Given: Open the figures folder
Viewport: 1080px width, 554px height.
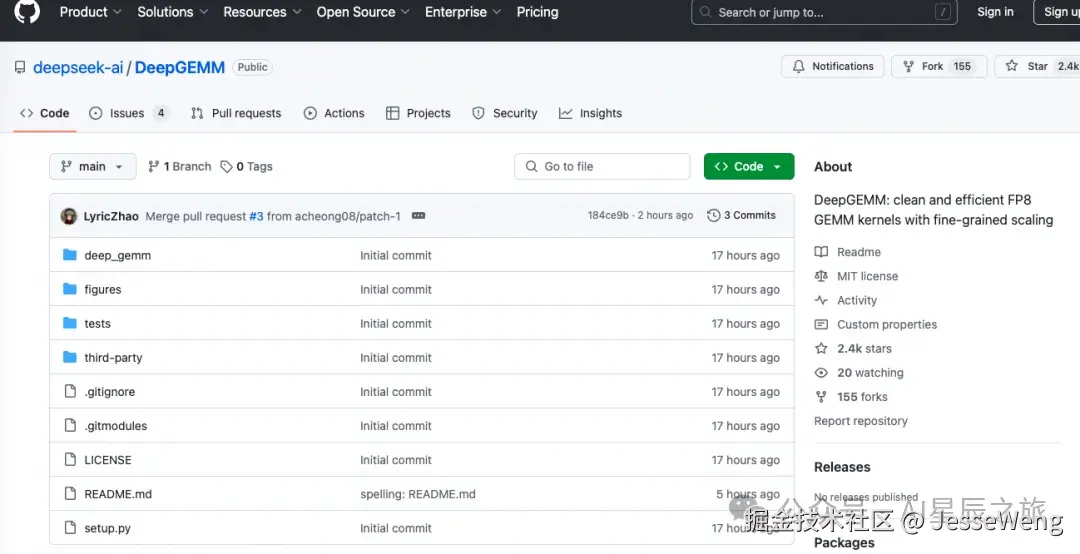Looking at the screenshot, I should click(103, 289).
